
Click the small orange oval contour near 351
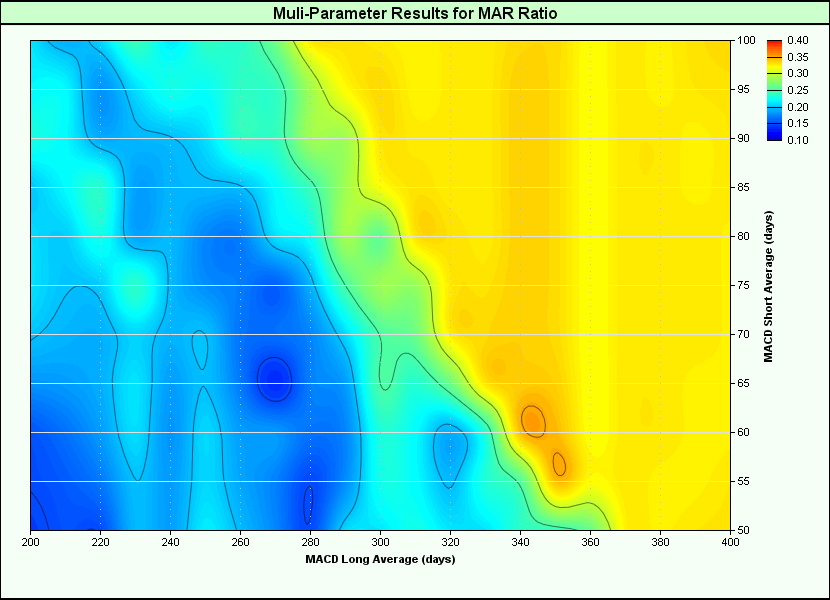(x=559, y=464)
